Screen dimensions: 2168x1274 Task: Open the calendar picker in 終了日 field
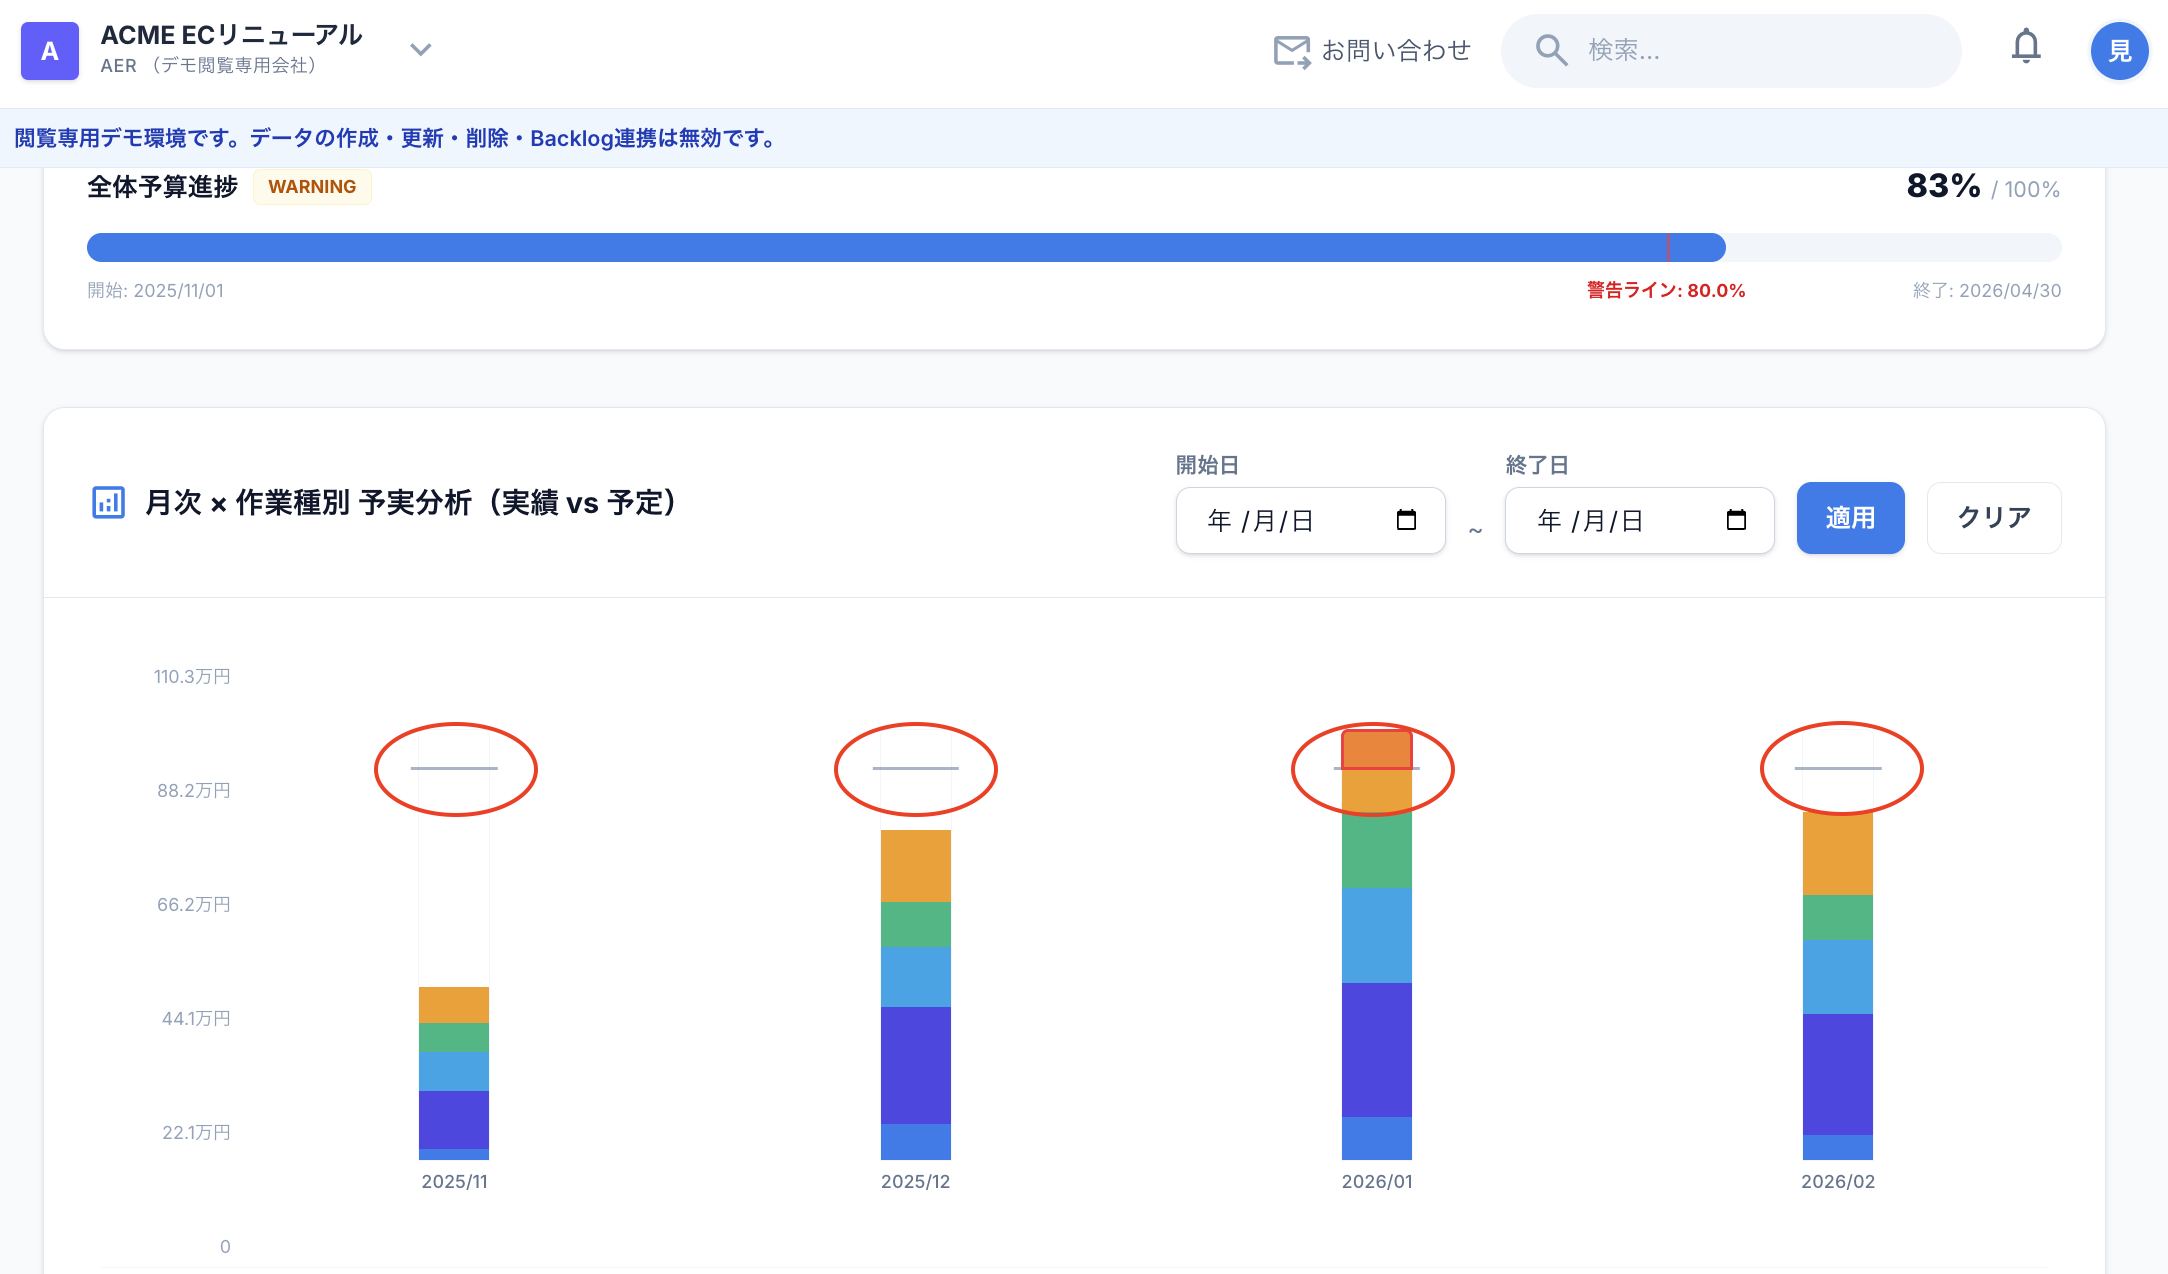point(1737,520)
